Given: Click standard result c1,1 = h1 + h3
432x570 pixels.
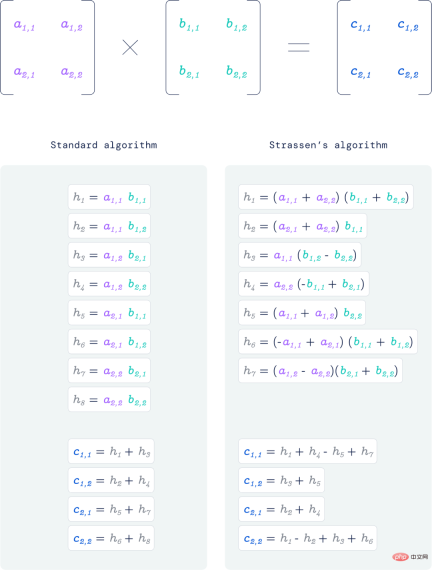Looking at the screenshot, I should (x=111, y=451).
